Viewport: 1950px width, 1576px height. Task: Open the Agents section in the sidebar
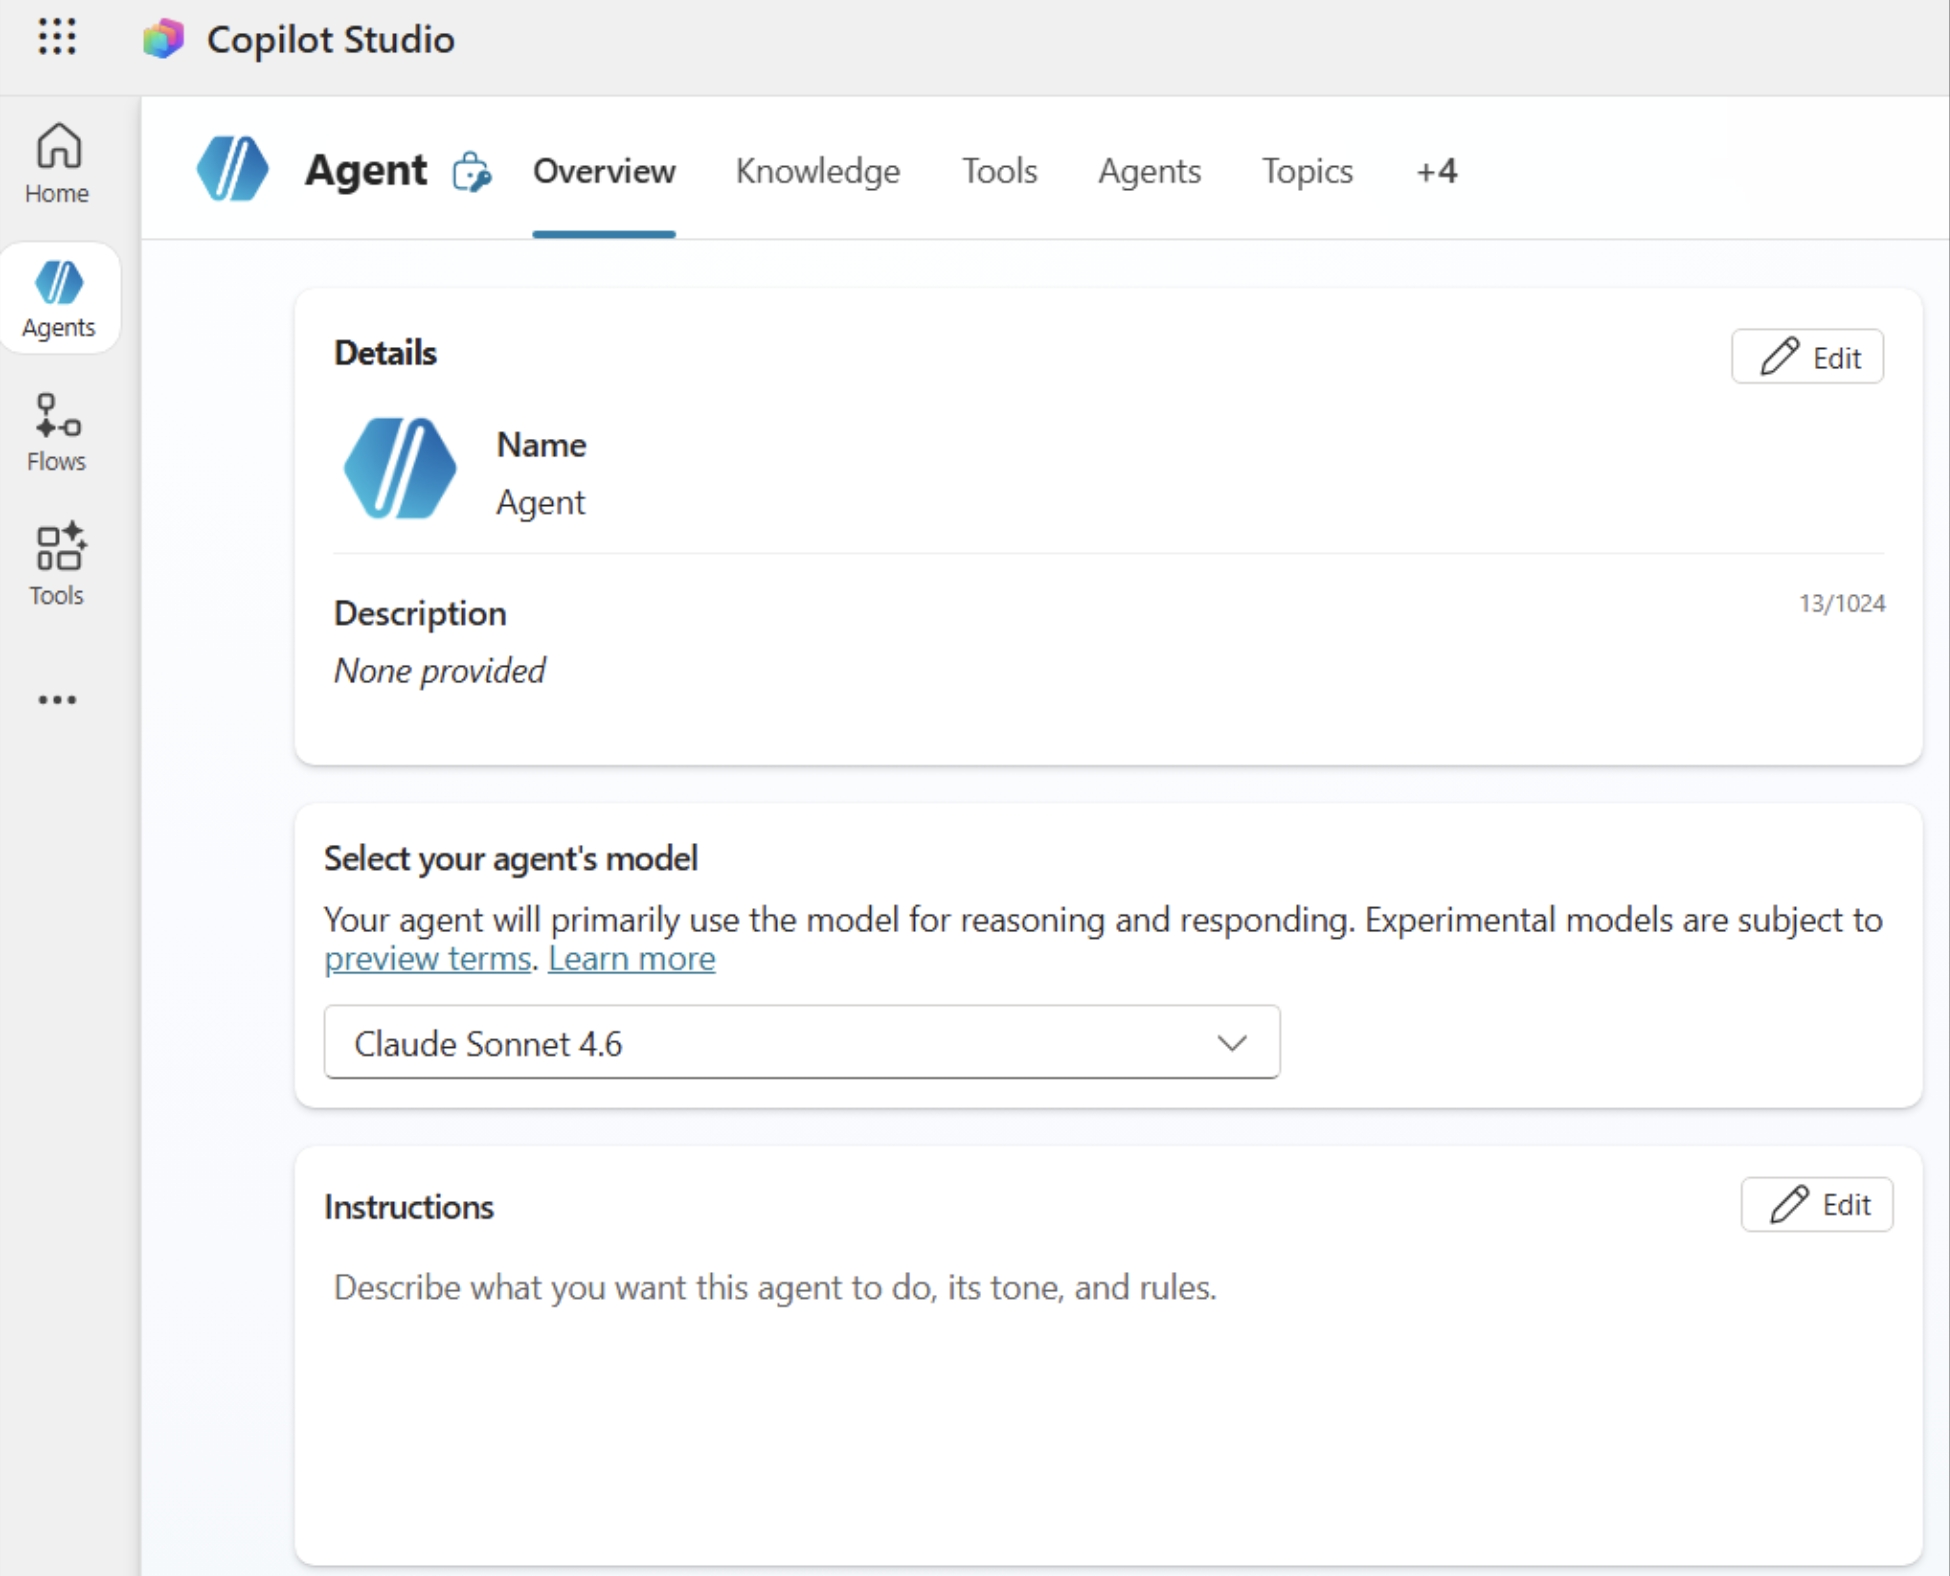click(58, 296)
